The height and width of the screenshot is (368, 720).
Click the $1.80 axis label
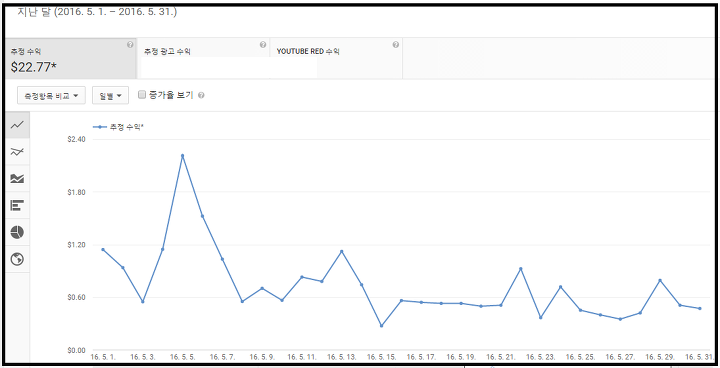click(x=76, y=192)
